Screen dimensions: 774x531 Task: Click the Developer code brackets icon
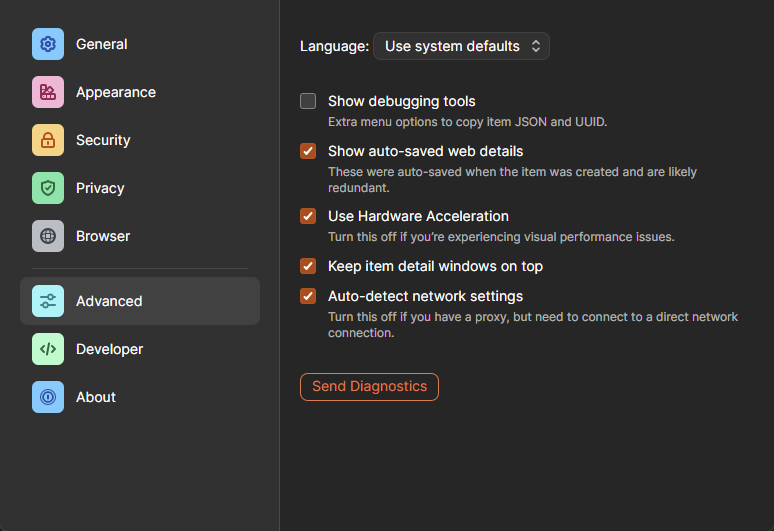coord(48,349)
